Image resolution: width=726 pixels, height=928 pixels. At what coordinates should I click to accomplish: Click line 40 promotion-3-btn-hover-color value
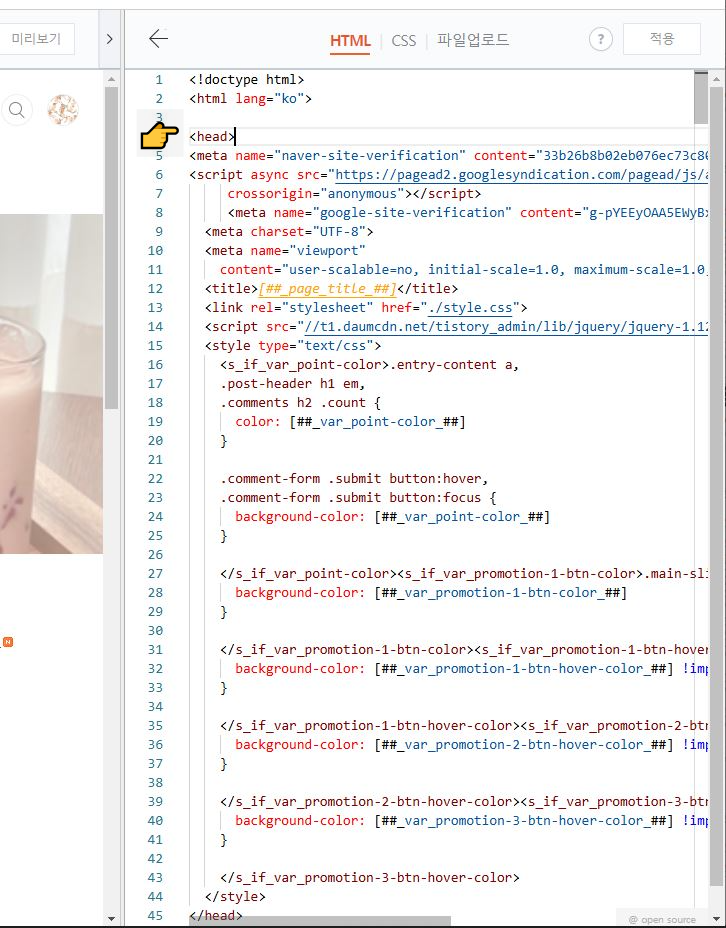(524, 820)
